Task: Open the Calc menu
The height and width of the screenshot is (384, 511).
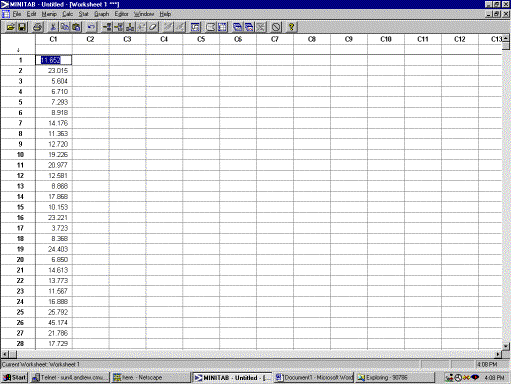Action: [67, 14]
